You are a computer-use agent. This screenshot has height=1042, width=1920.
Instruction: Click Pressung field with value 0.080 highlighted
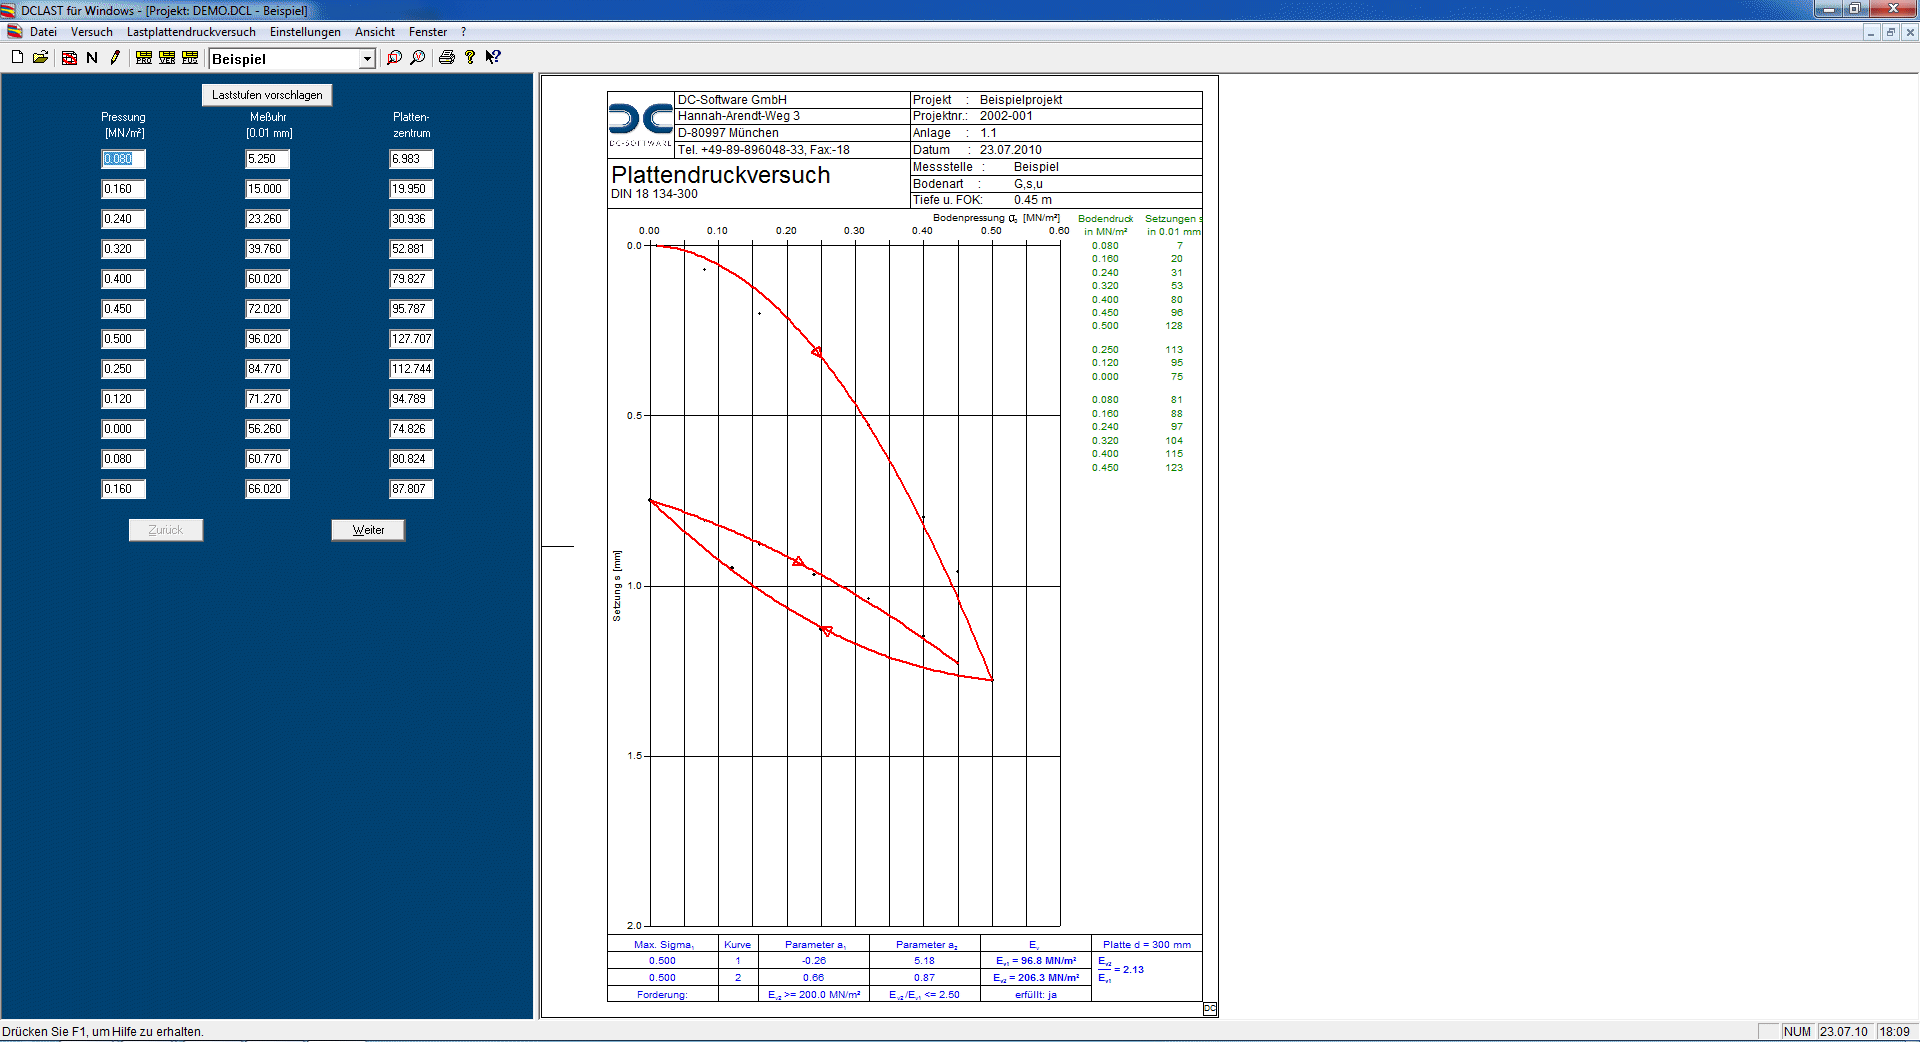(124, 159)
